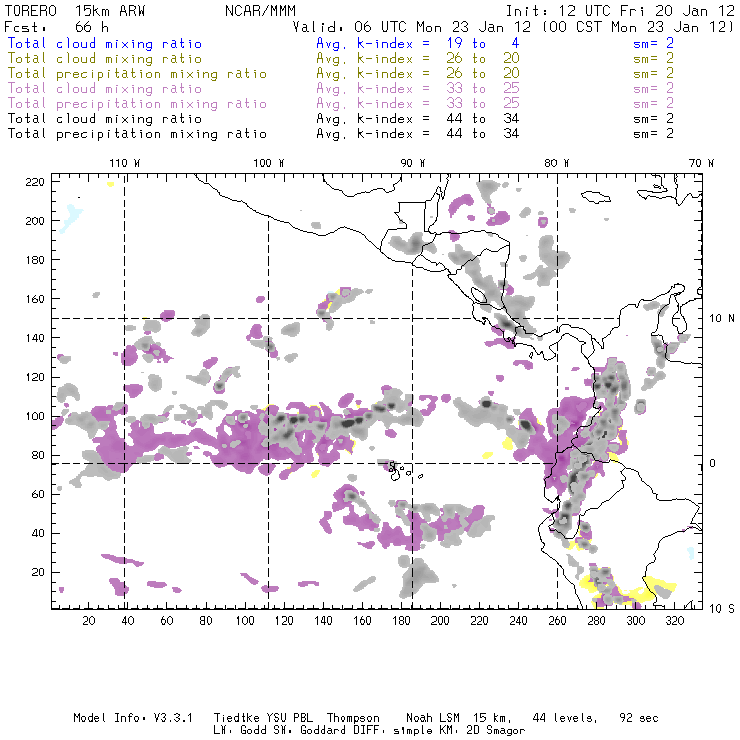Click the '220' tick label on the vertical axis
The width and height of the screenshot is (740, 740).
tap(35, 182)
